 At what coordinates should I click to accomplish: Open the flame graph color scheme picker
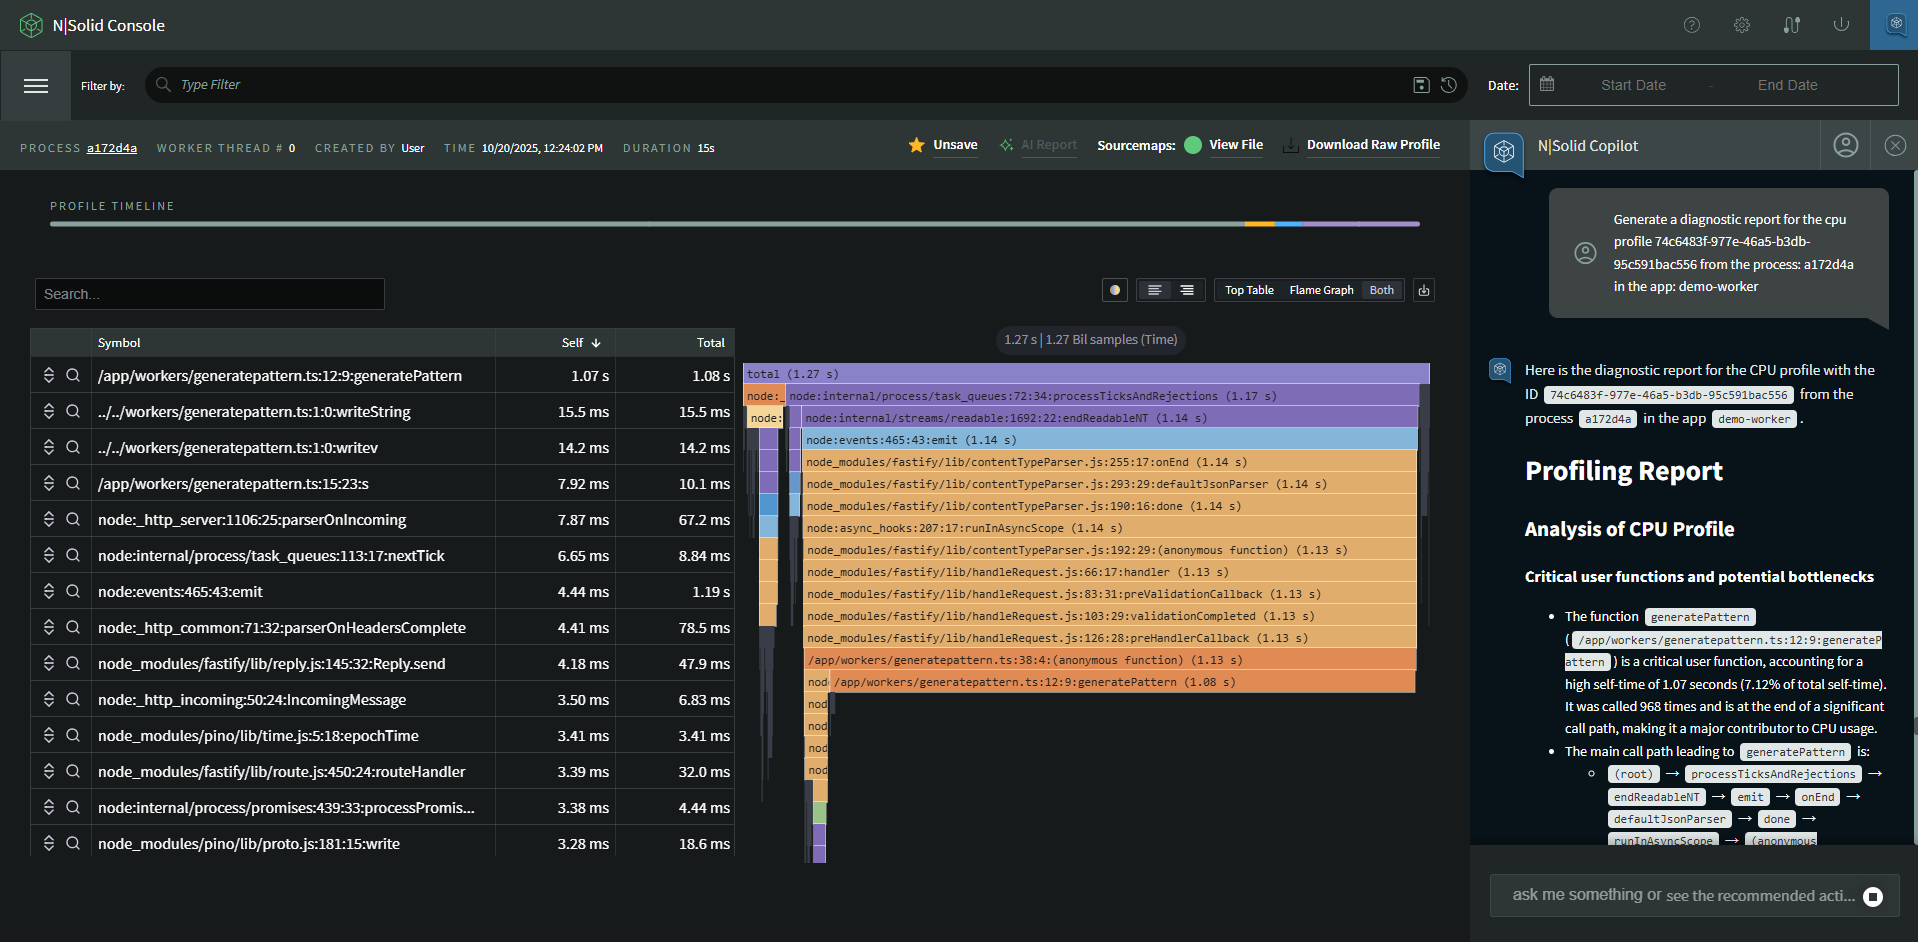[1114, 290]
